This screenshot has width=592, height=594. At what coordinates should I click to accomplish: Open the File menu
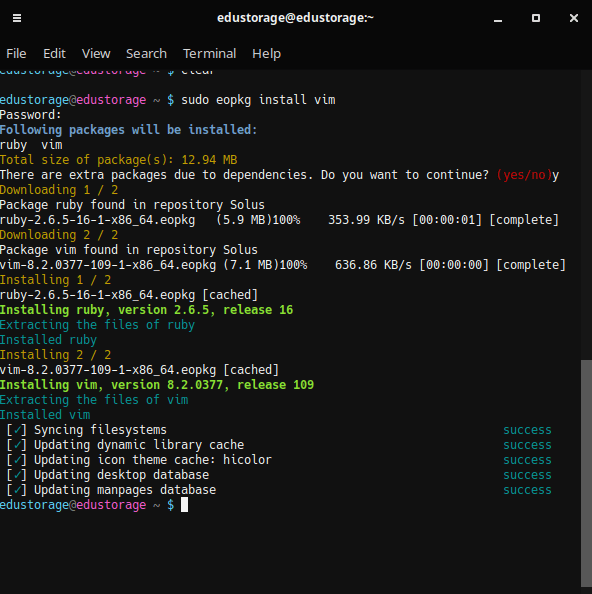pos(16,53)
